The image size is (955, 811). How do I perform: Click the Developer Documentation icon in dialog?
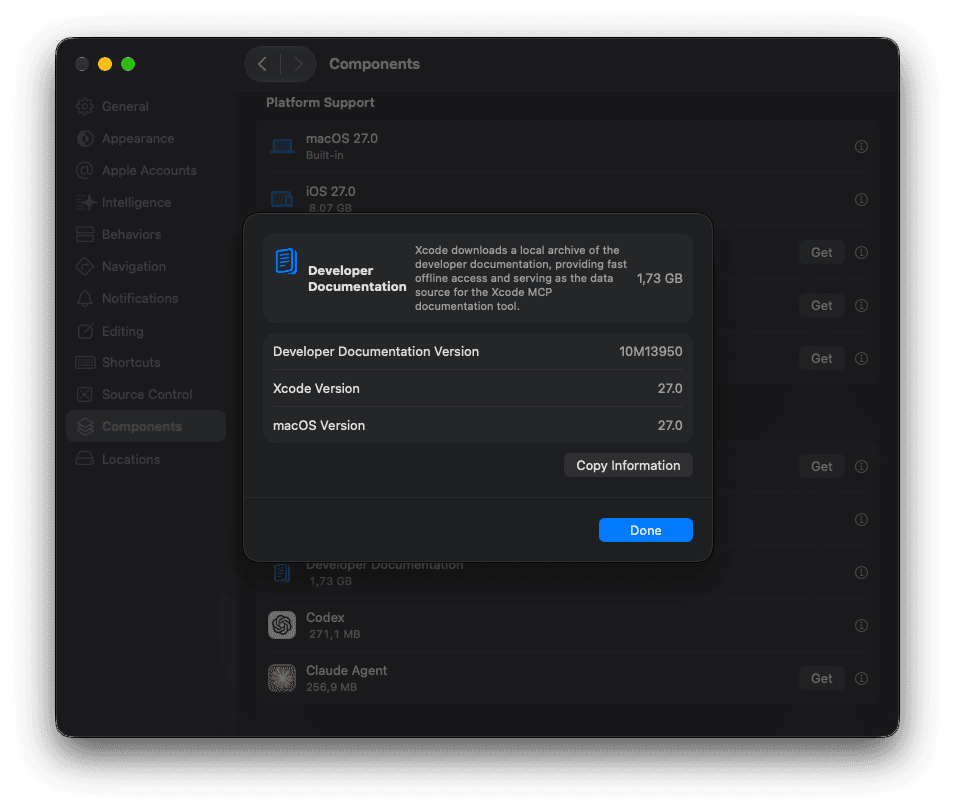tap(286, 261)
